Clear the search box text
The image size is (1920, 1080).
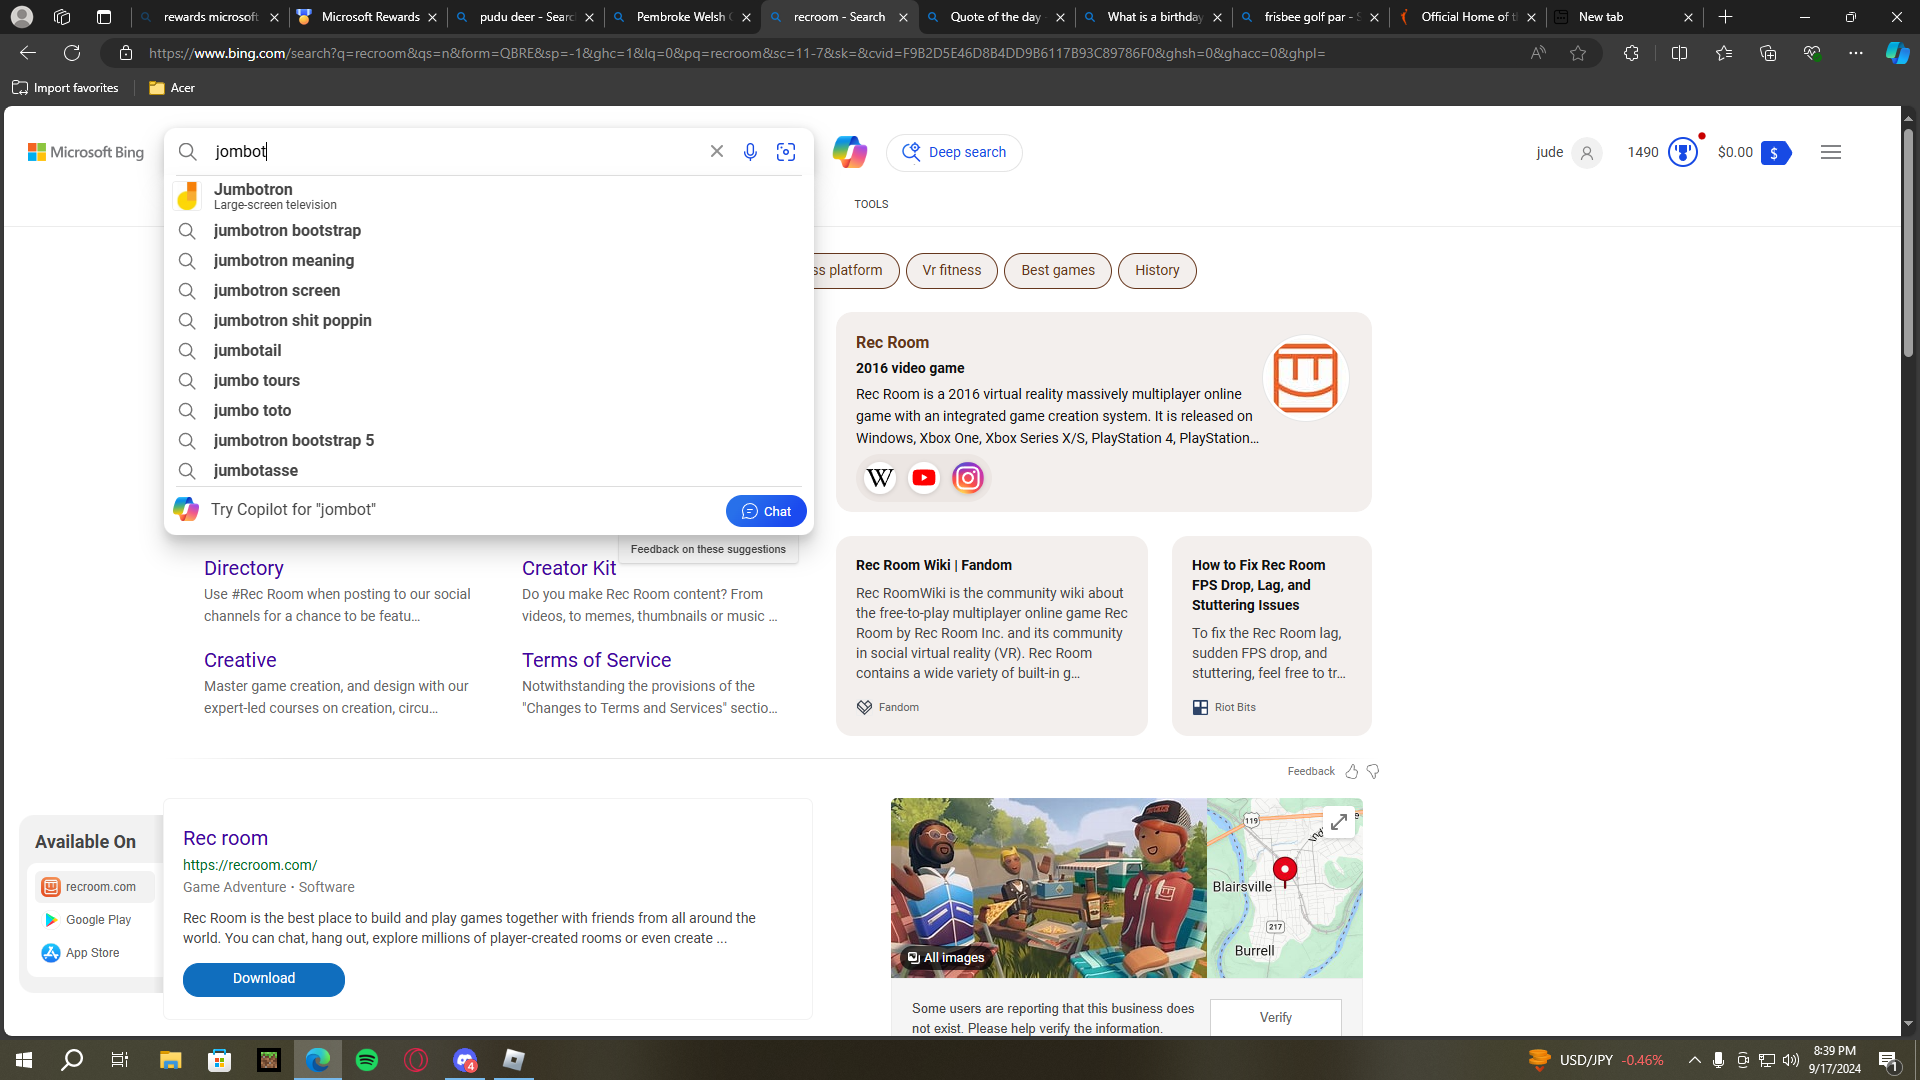pos(717,152)
